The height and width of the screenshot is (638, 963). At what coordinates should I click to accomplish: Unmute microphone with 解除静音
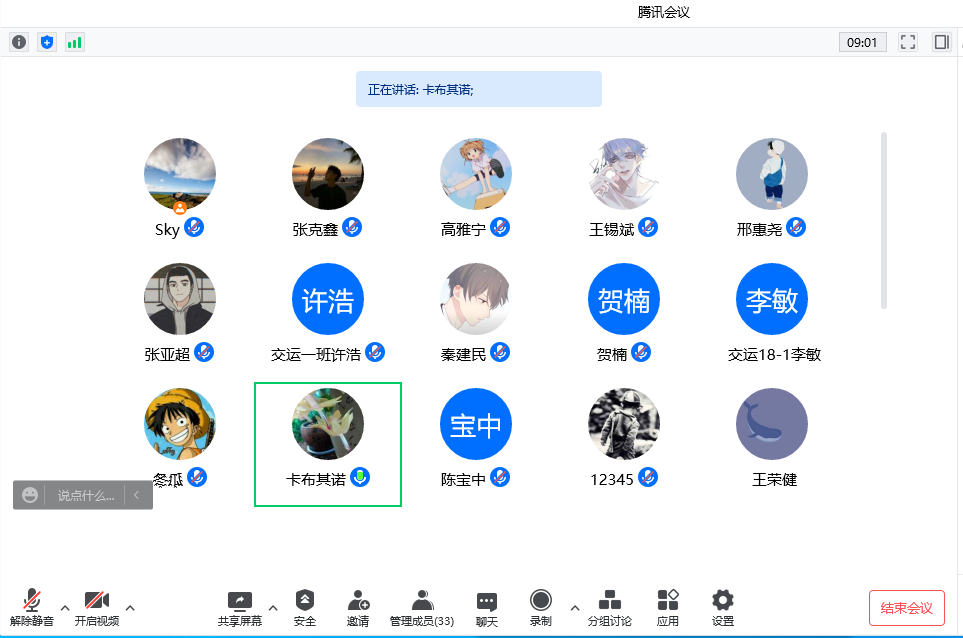pos(32,608)
